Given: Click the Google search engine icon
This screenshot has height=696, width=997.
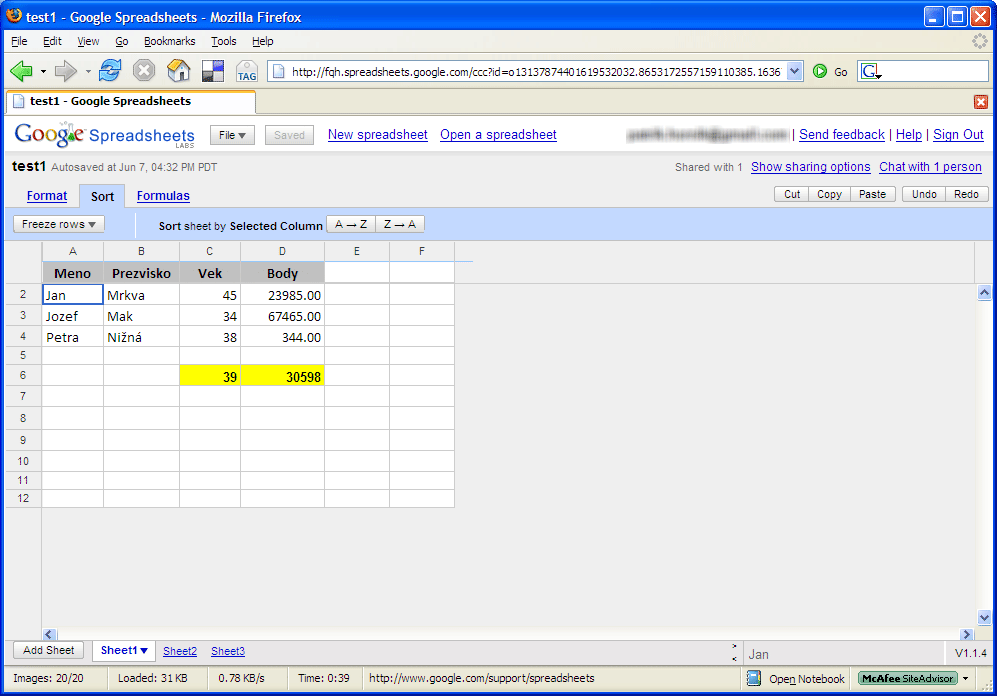Looking at the screenshot, I should click(869, 72).
